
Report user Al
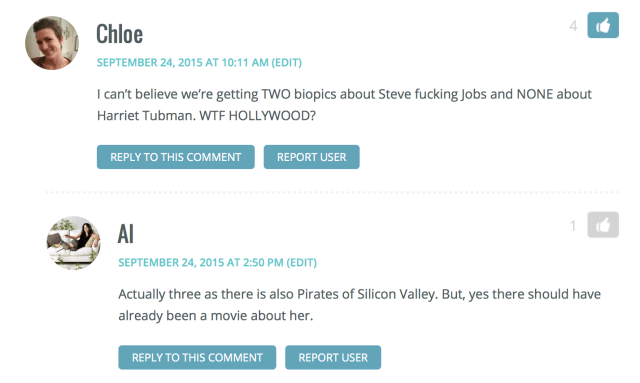(333, 357)
